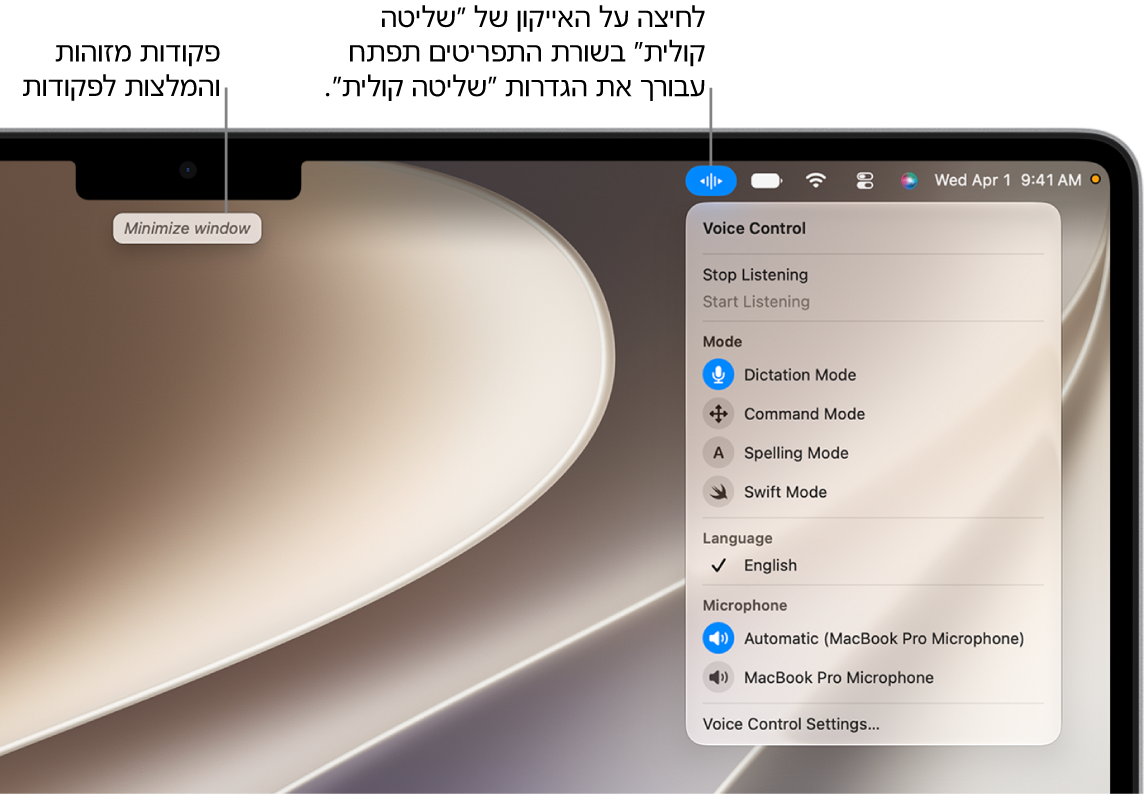Select the Dictation Mode microphone icon

pyautogui.click(x=719, y=375)
